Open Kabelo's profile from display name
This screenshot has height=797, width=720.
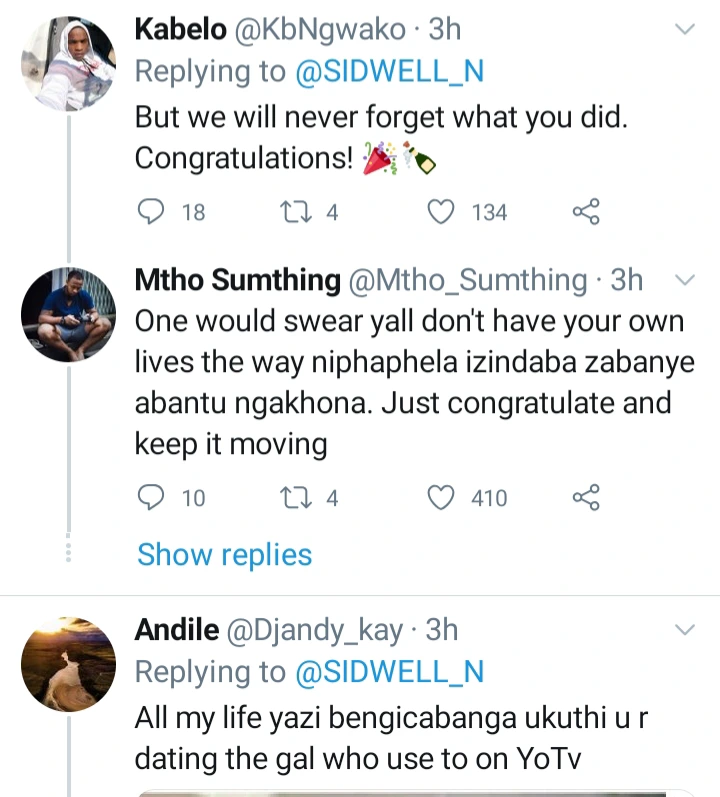178,30
